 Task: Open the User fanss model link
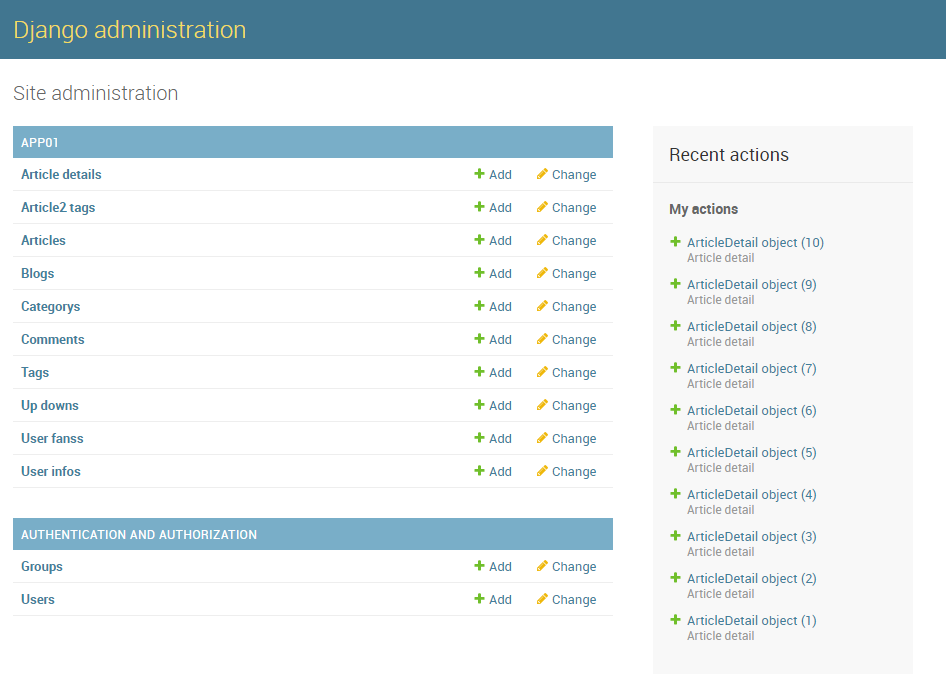click(x=52, y=438)
